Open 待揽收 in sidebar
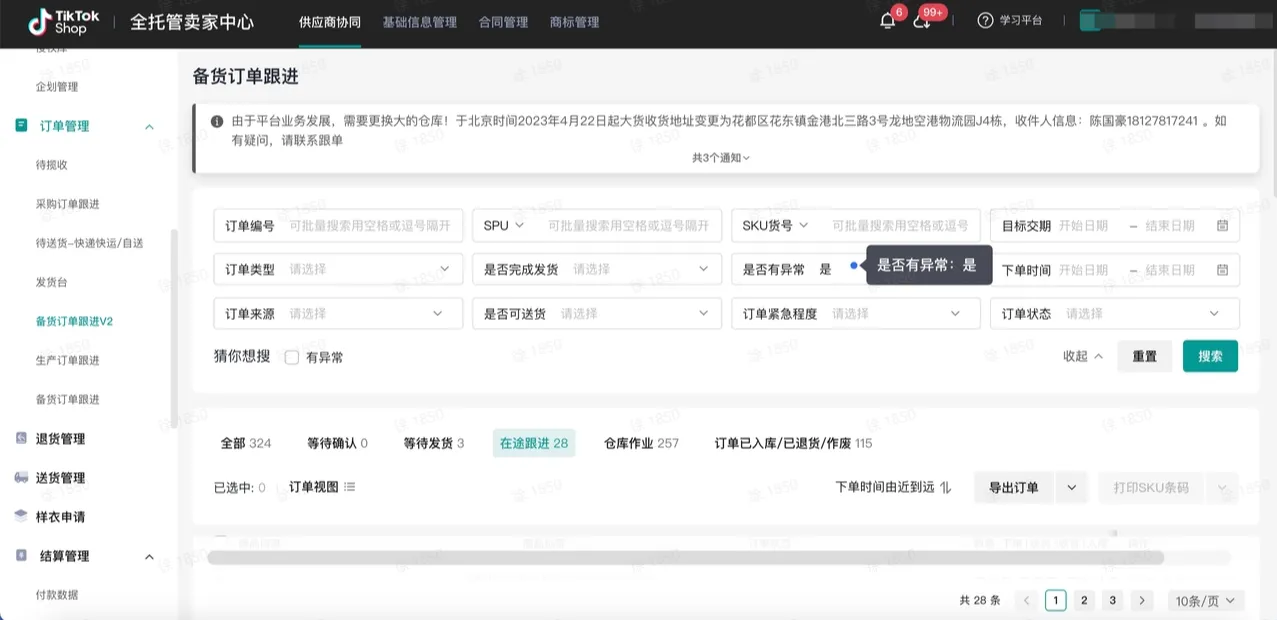Screen dimensions: 1277x620 (x=52, y=165)
